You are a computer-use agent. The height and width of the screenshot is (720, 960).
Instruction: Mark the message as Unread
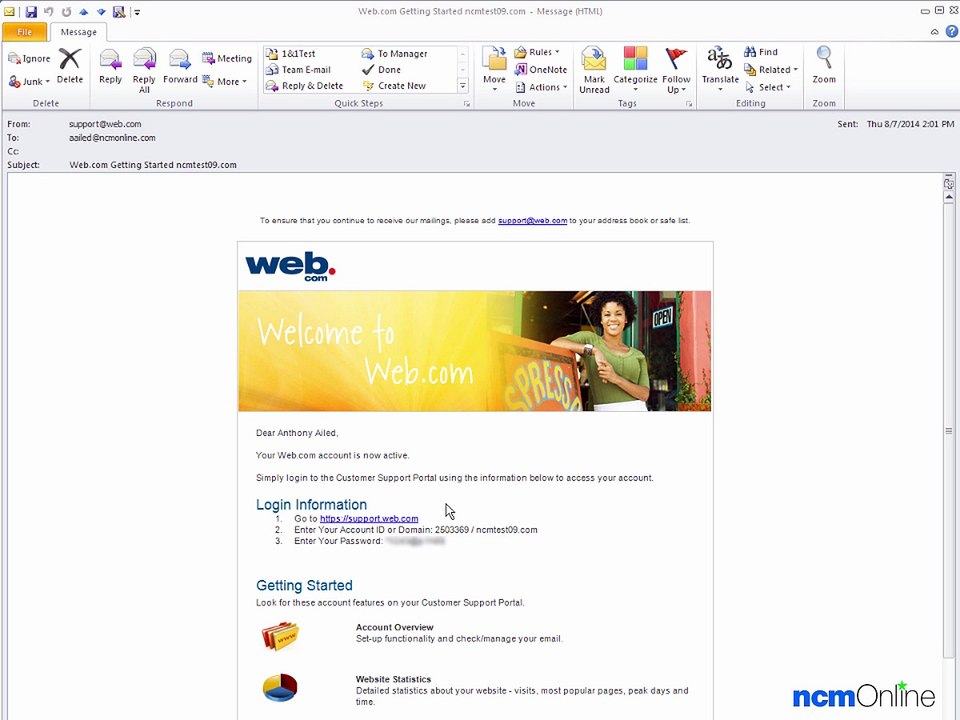pyautogui.click(x=594, y=70)
